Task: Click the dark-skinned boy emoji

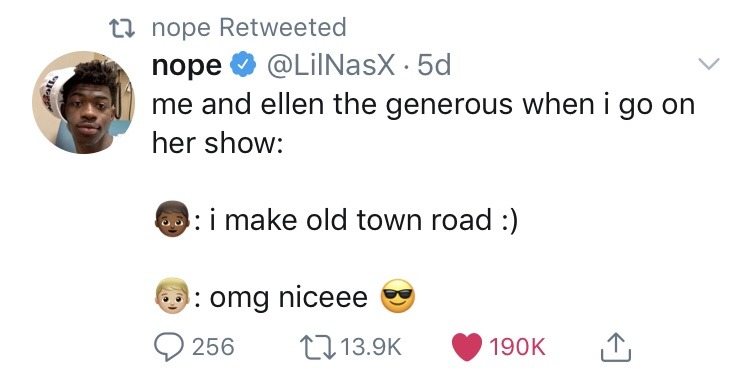Action: coord(171,218)
